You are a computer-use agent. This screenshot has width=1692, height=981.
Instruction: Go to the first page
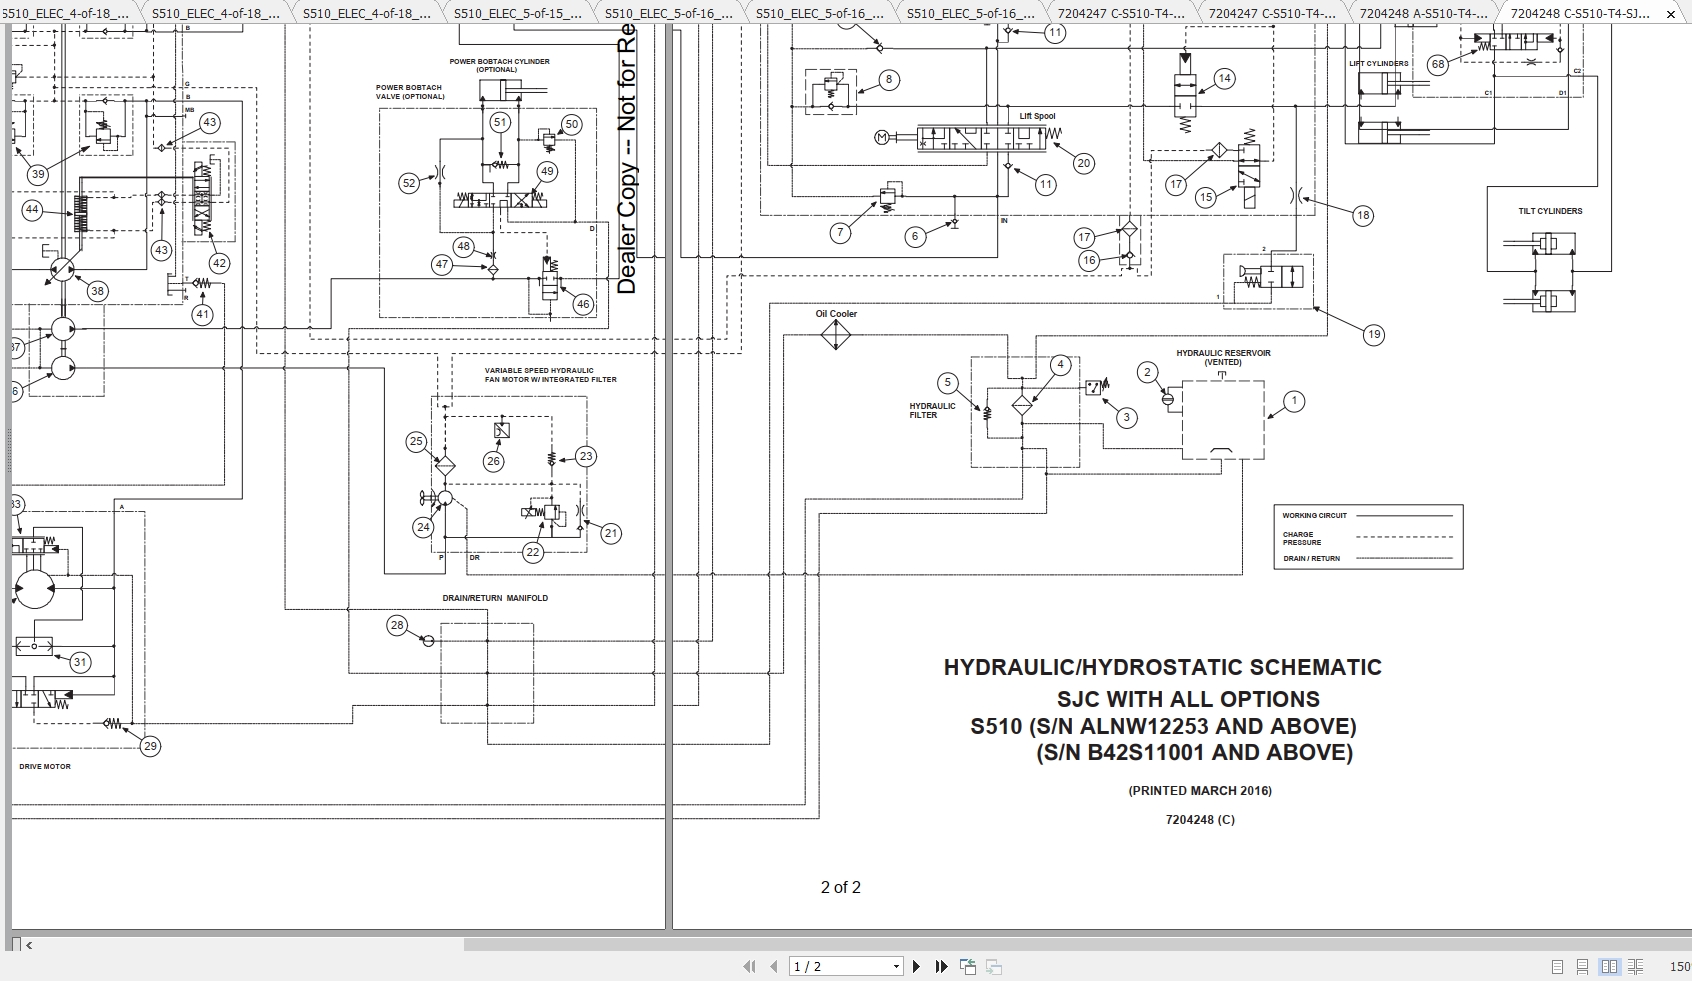(748, 966)
